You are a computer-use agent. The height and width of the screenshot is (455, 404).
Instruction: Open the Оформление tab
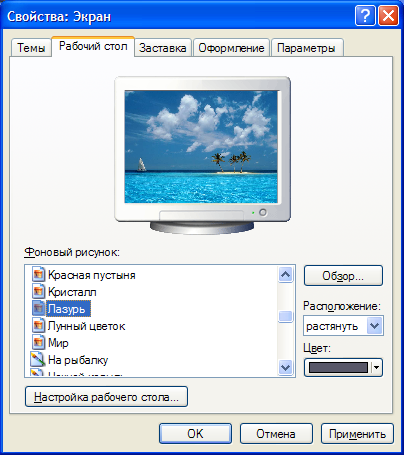click(x=231, y=48)
